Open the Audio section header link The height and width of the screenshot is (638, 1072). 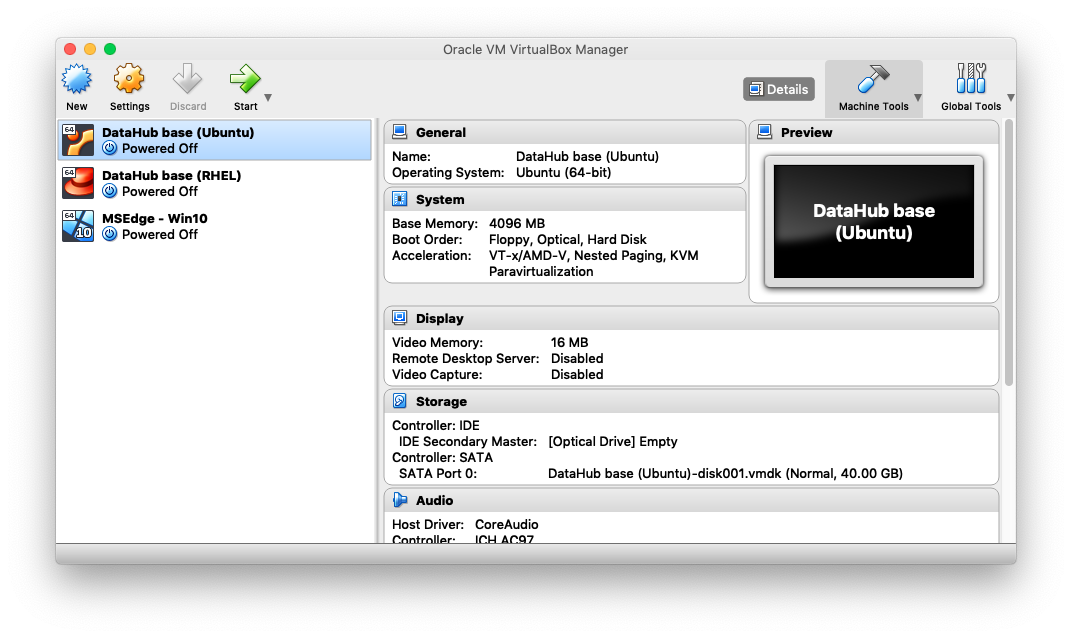click(x=434, y=501)
